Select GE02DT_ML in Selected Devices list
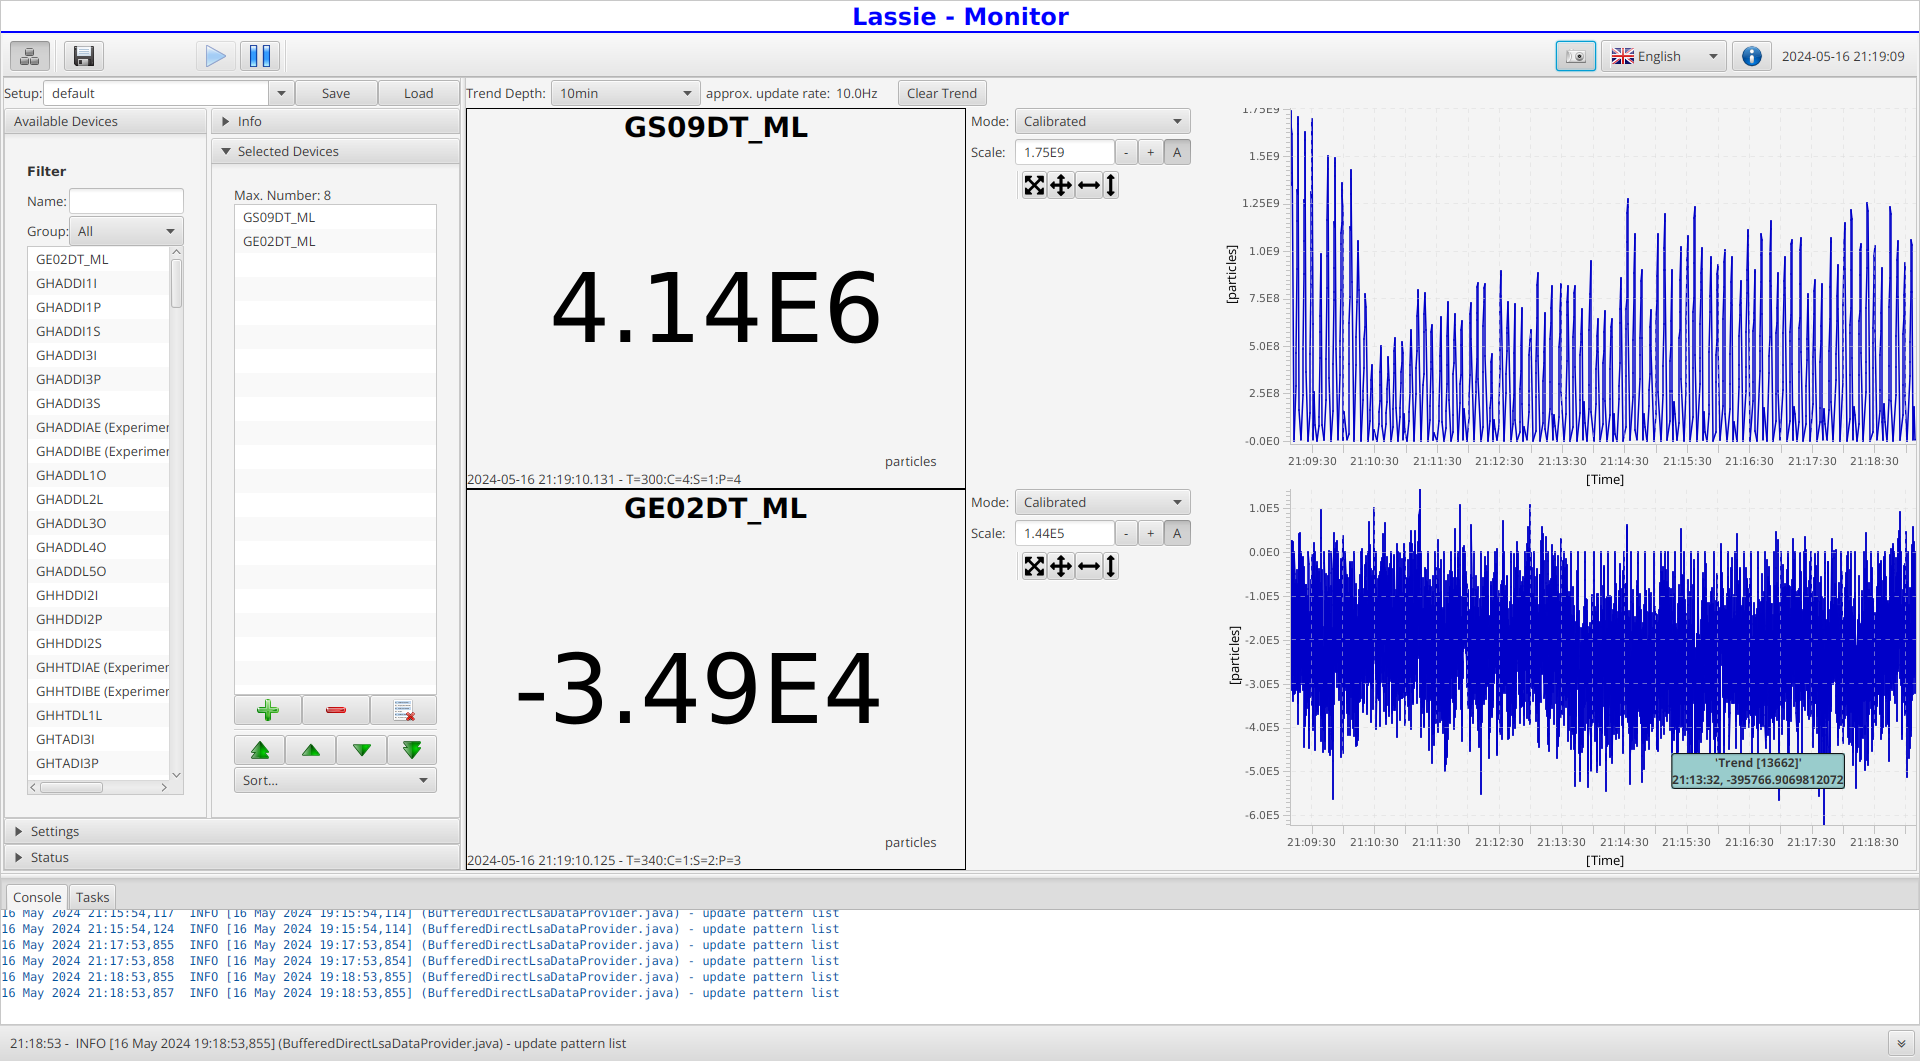This screenshot has height=1061, width=1920. (335, 241)
